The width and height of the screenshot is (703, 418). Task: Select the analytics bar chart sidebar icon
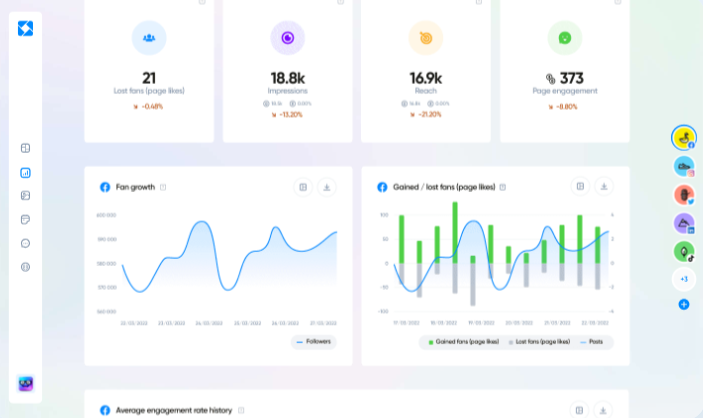tap(26, 173)
